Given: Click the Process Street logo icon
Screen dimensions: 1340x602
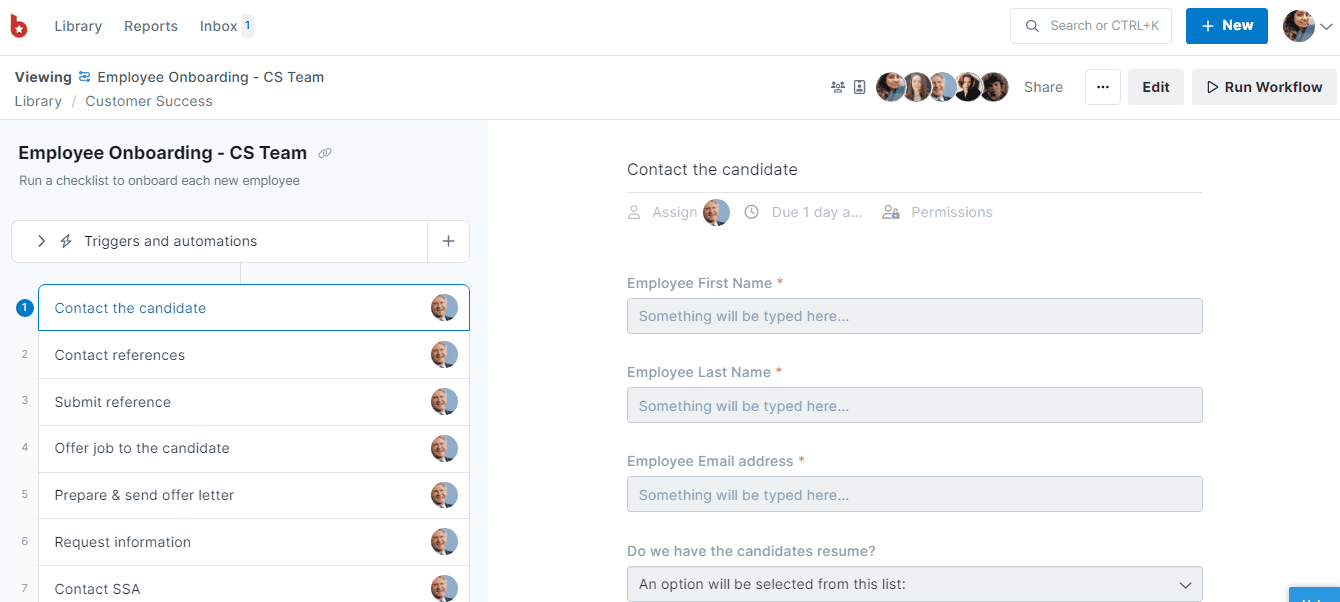Looking at the screenshot, I should click(x=19, y=26).
